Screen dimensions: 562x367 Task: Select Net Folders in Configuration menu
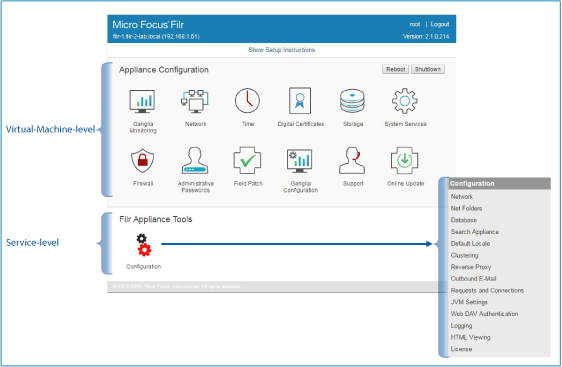[466, 208]
